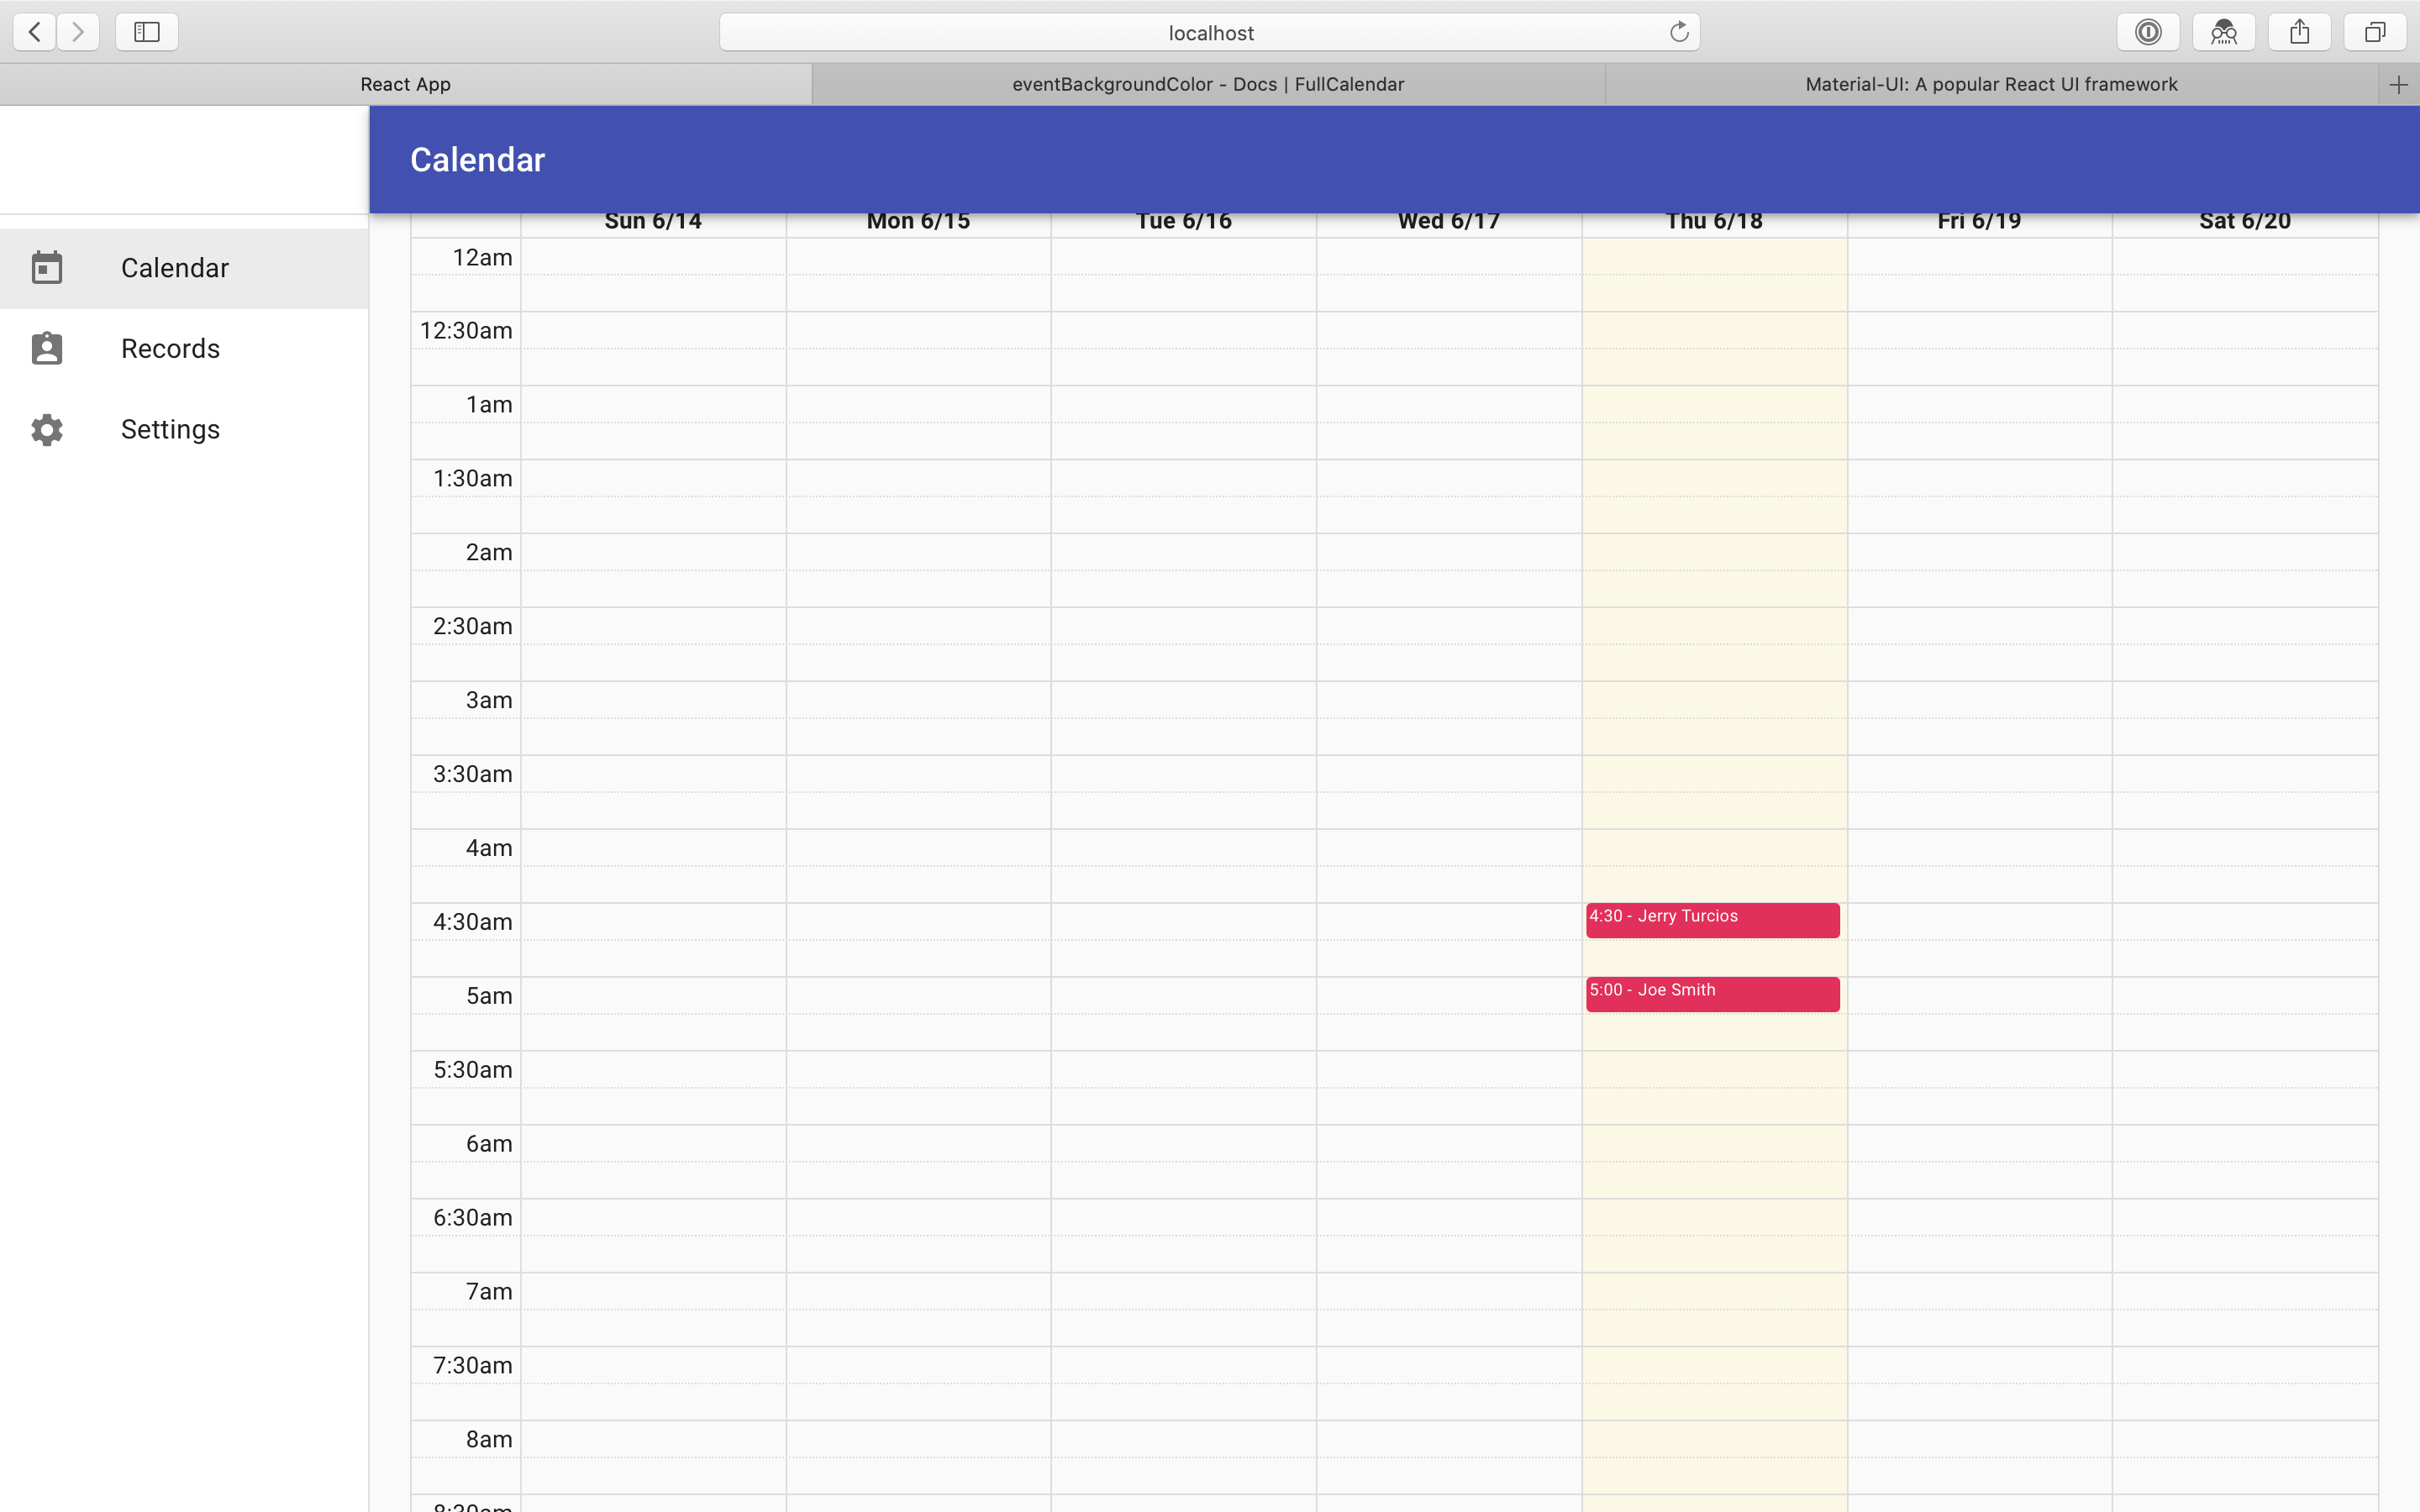Screen dimensions: 2420x1512
Task: Switch to the Material-UI tab
Action: [1991, 85]
